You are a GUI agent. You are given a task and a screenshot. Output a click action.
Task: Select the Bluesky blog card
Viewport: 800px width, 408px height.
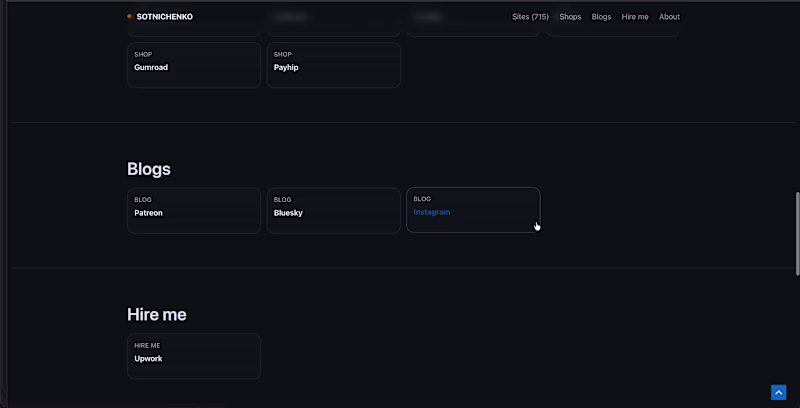334,211
